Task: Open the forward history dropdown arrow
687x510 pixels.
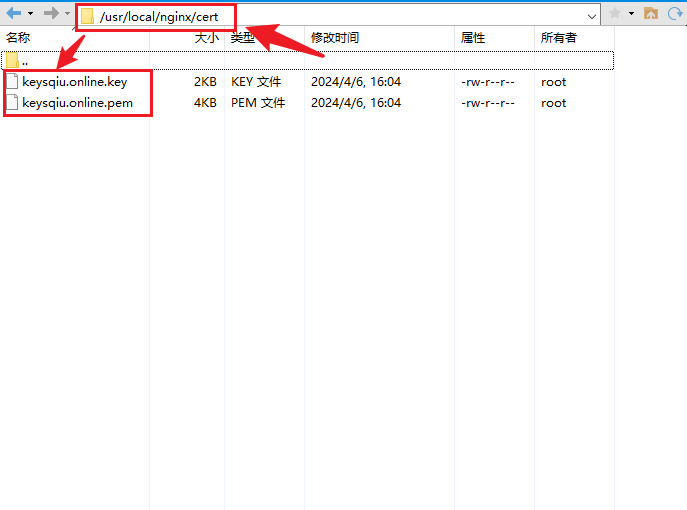Action: coord(65,14)
